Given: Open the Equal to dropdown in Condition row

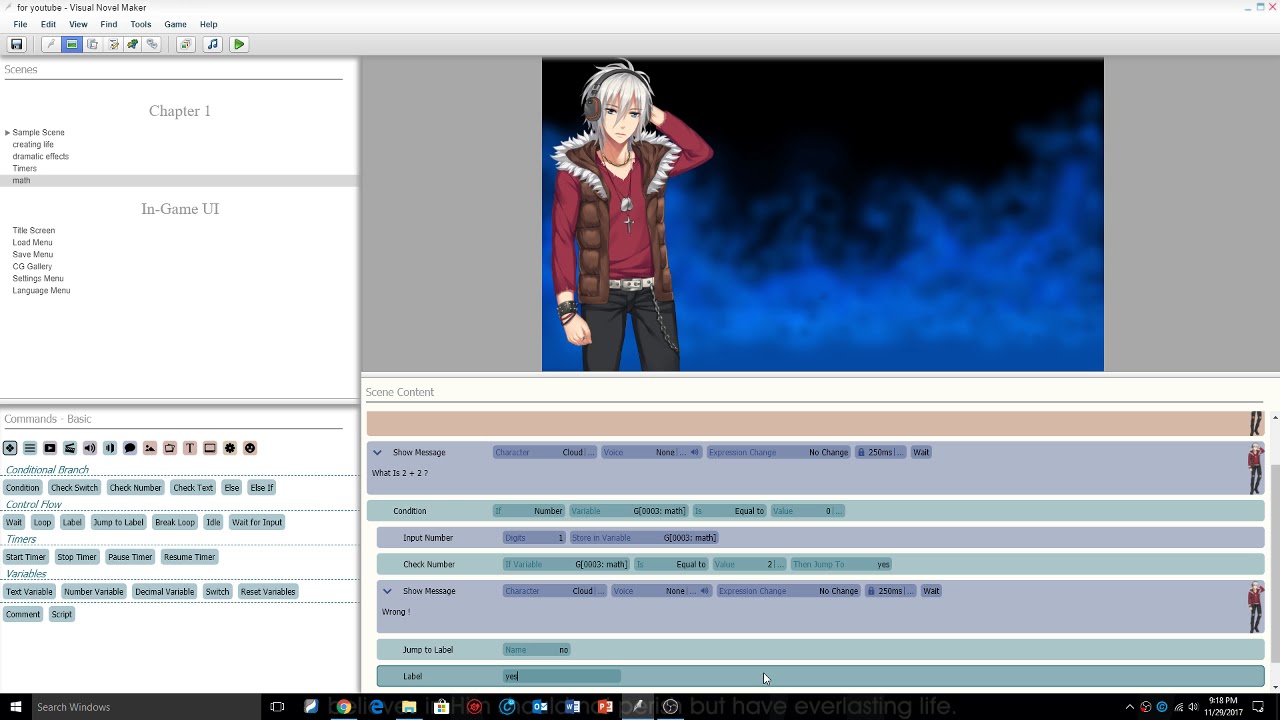Looking at the screenshot, I should pos(730,511).
